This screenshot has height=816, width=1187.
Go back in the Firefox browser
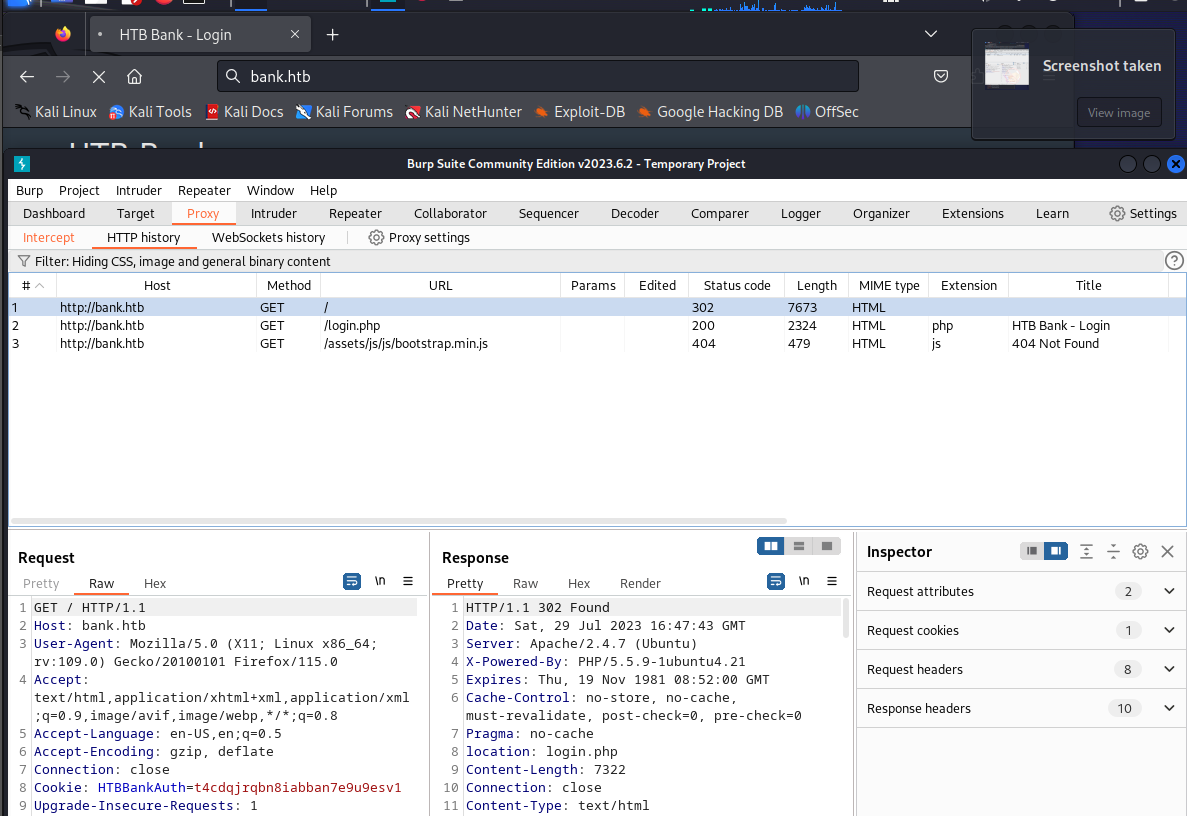pyautogui.click(x=26, y=76)
